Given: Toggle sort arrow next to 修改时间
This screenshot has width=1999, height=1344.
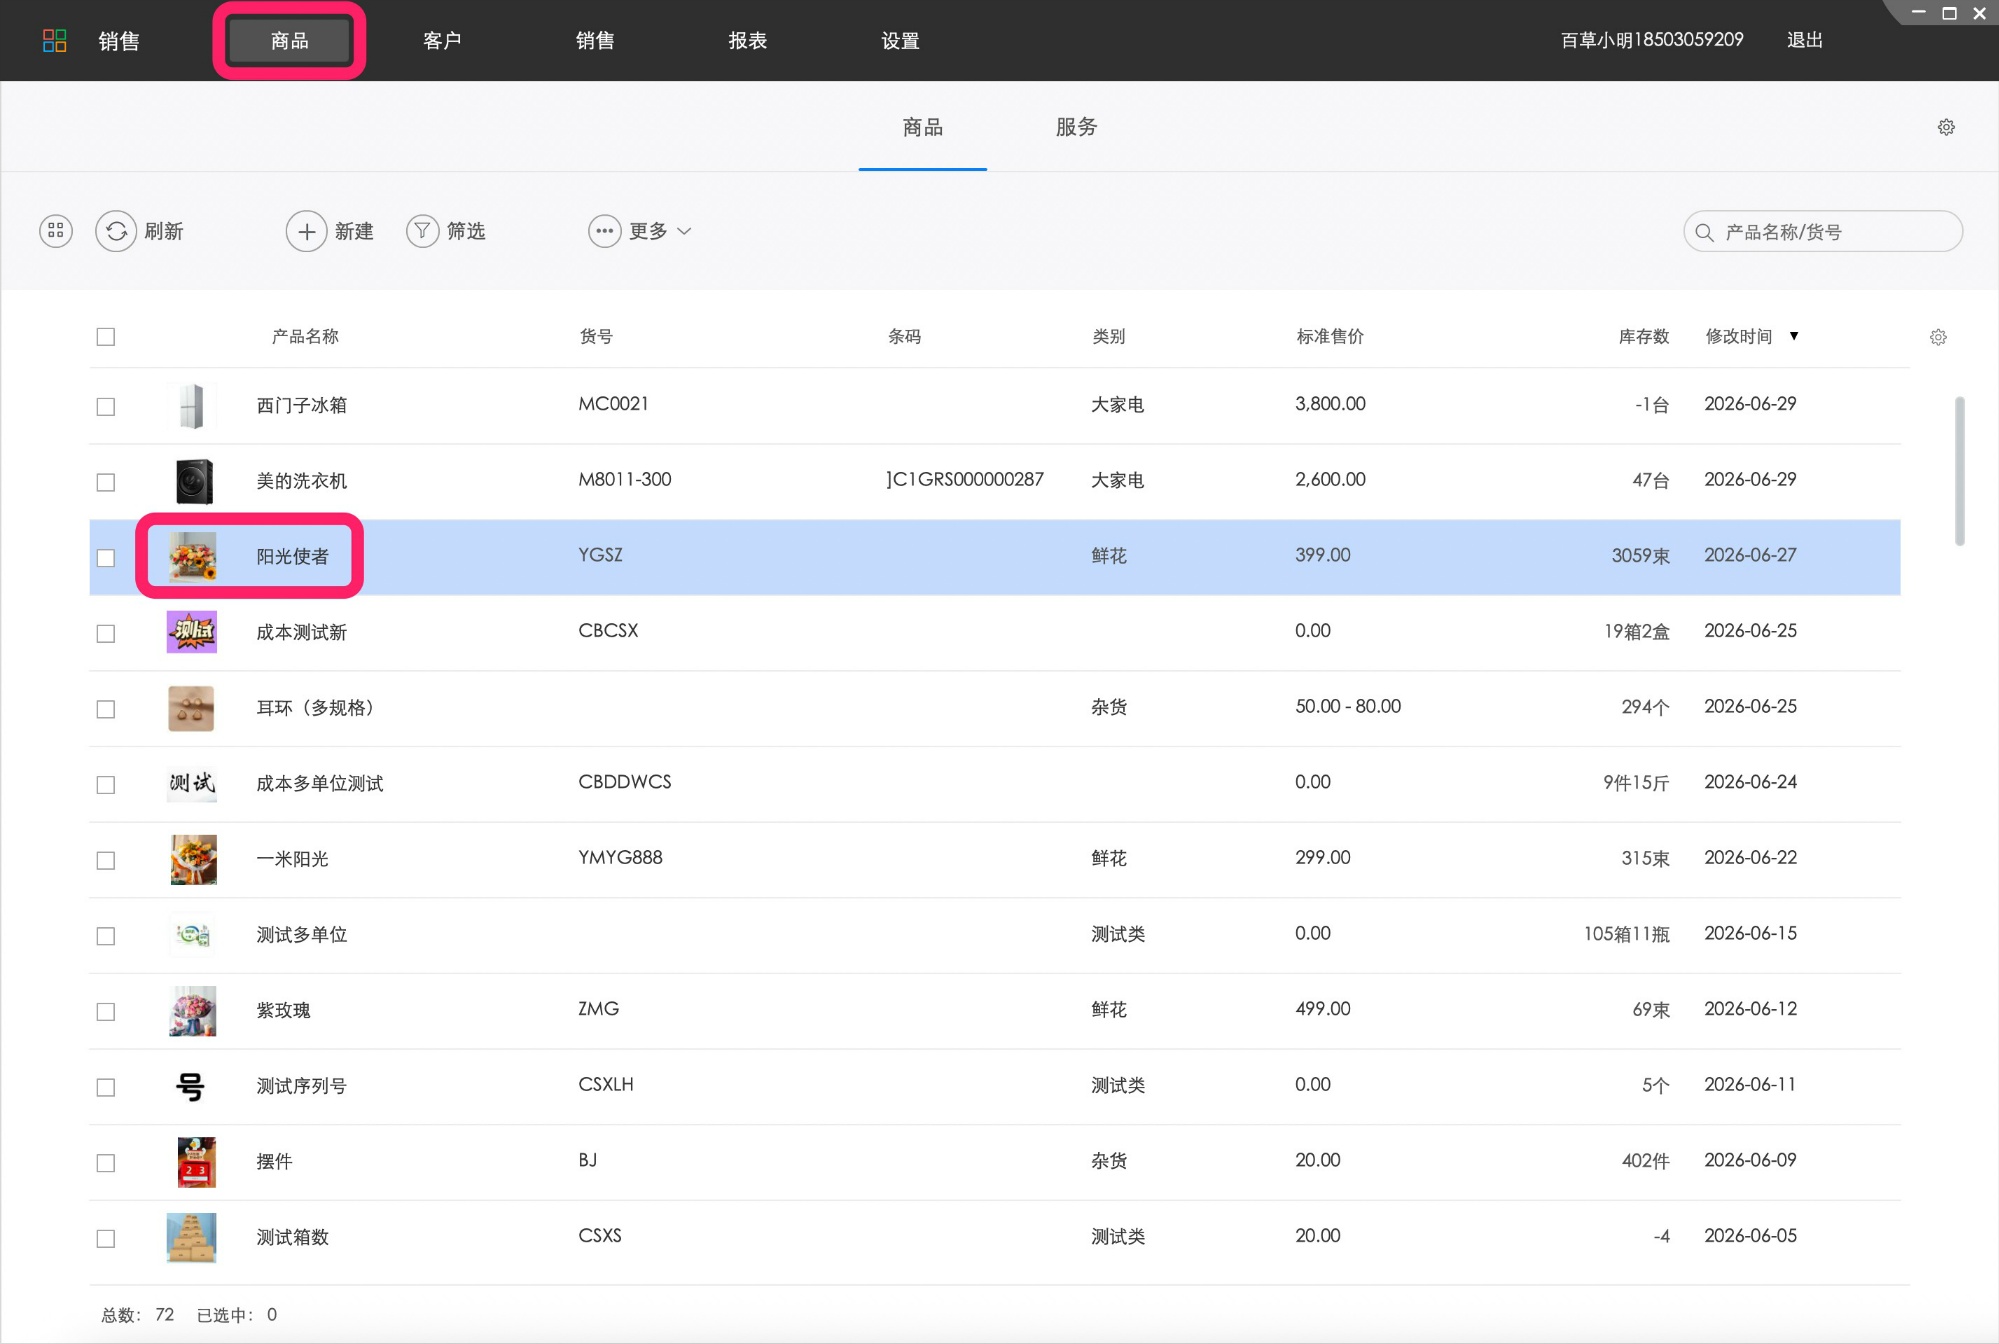Looking at the screenshot, I should [1794, 336].
